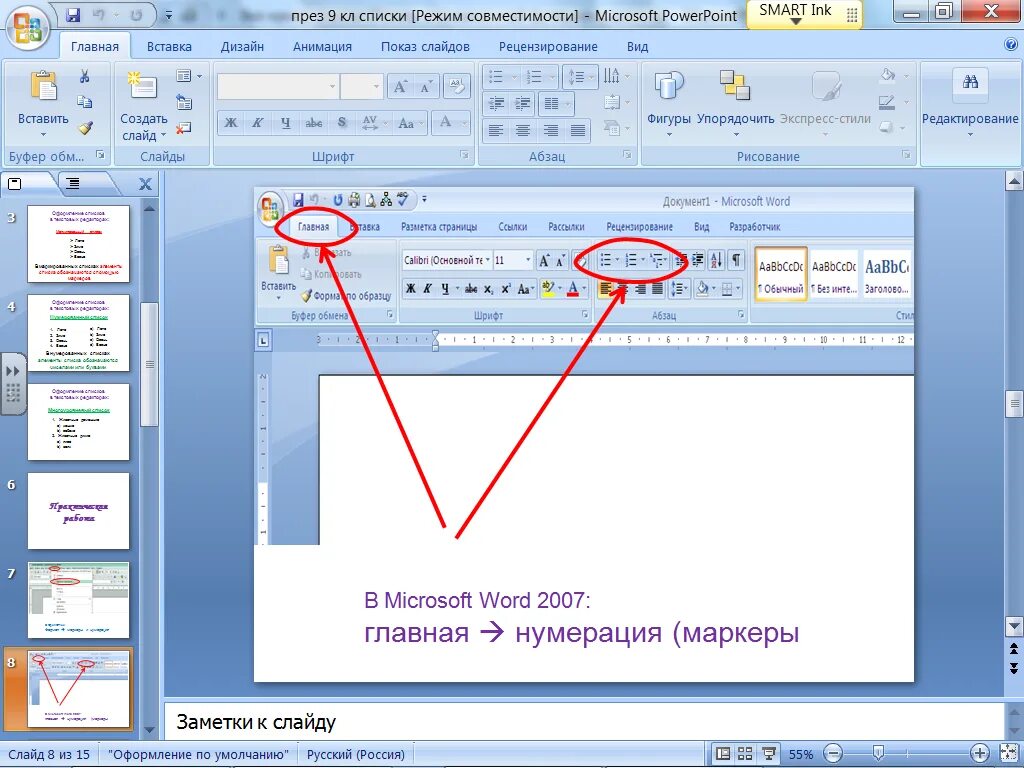Toggle align text right

pyautogui.click(x=550, y=130)
